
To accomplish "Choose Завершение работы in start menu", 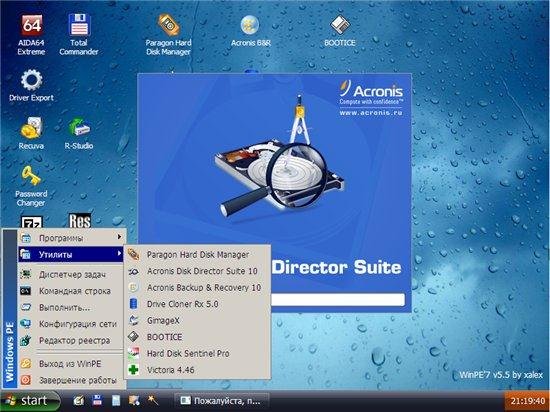I will point(71,380).
